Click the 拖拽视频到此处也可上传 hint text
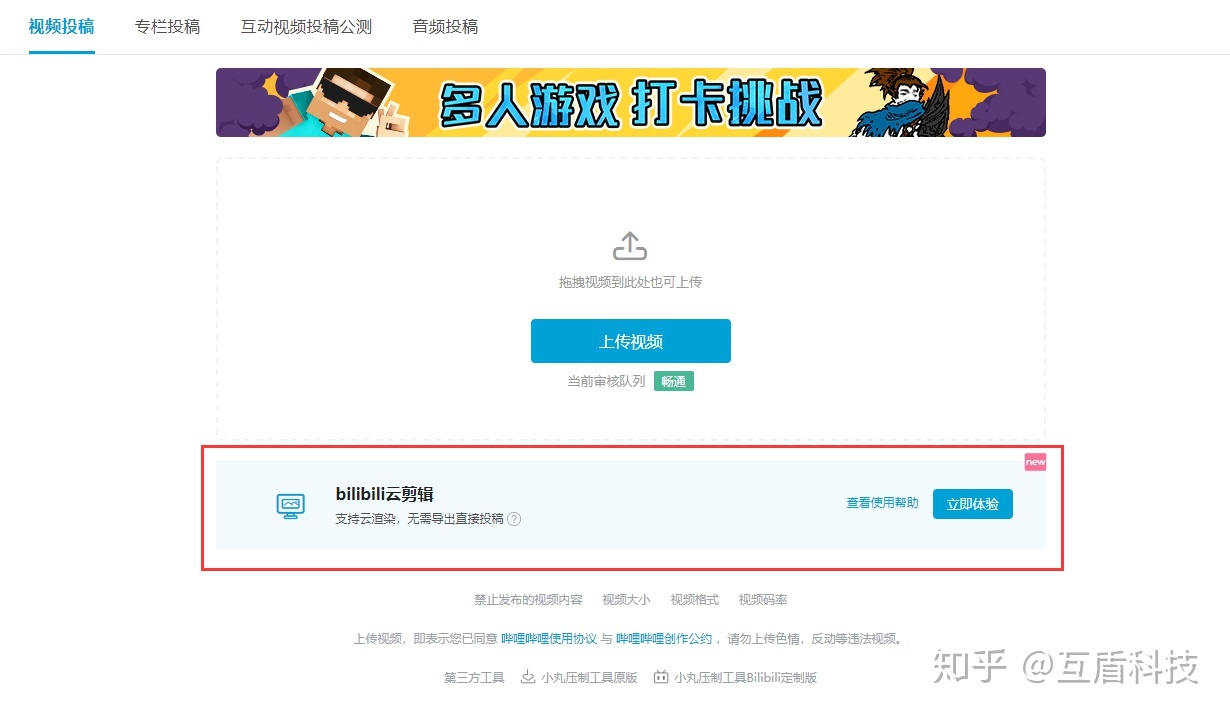The image size is (1230, 717). coord(630,283)
